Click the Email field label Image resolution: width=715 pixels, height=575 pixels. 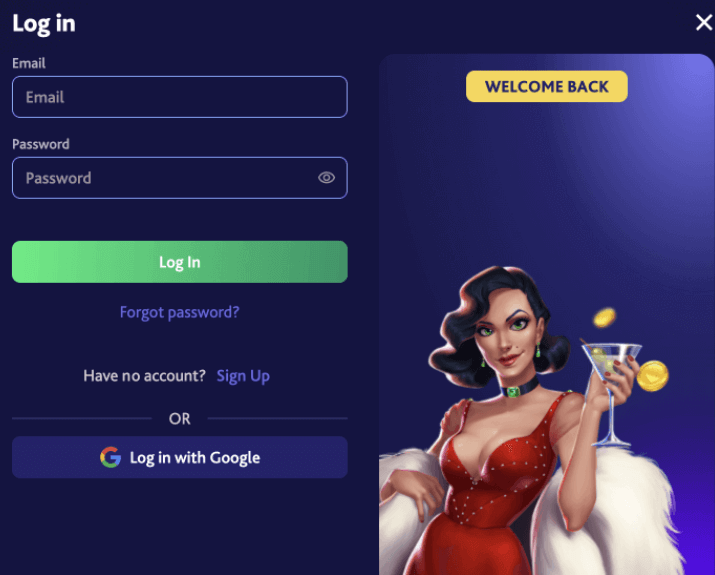pos(29,63)
